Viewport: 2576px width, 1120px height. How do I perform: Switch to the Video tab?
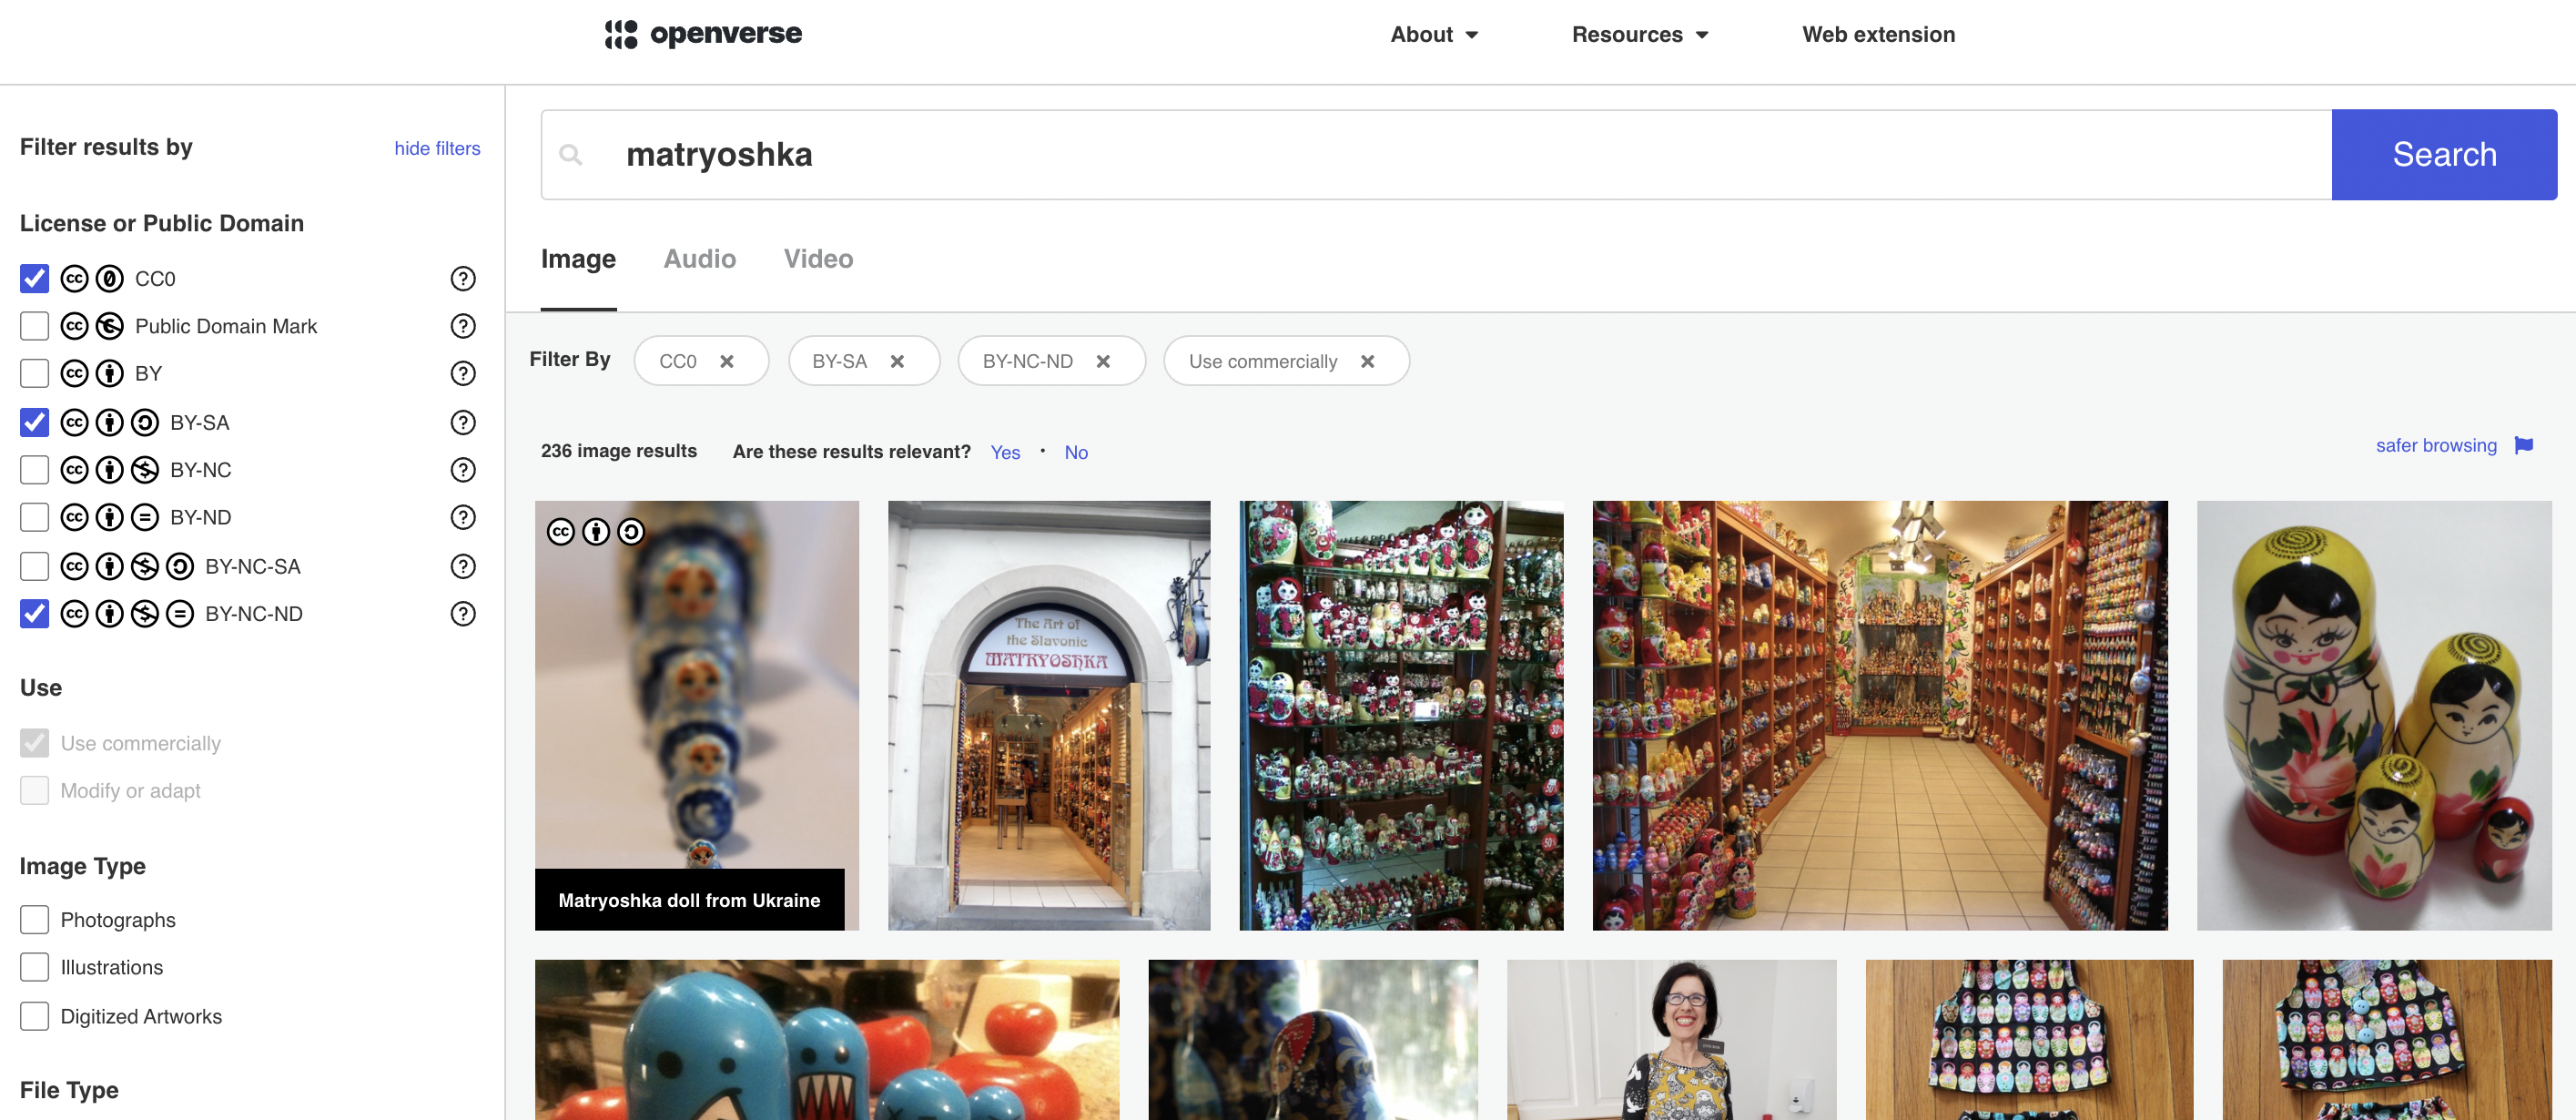pyautogui.click(x=817, y=259)
